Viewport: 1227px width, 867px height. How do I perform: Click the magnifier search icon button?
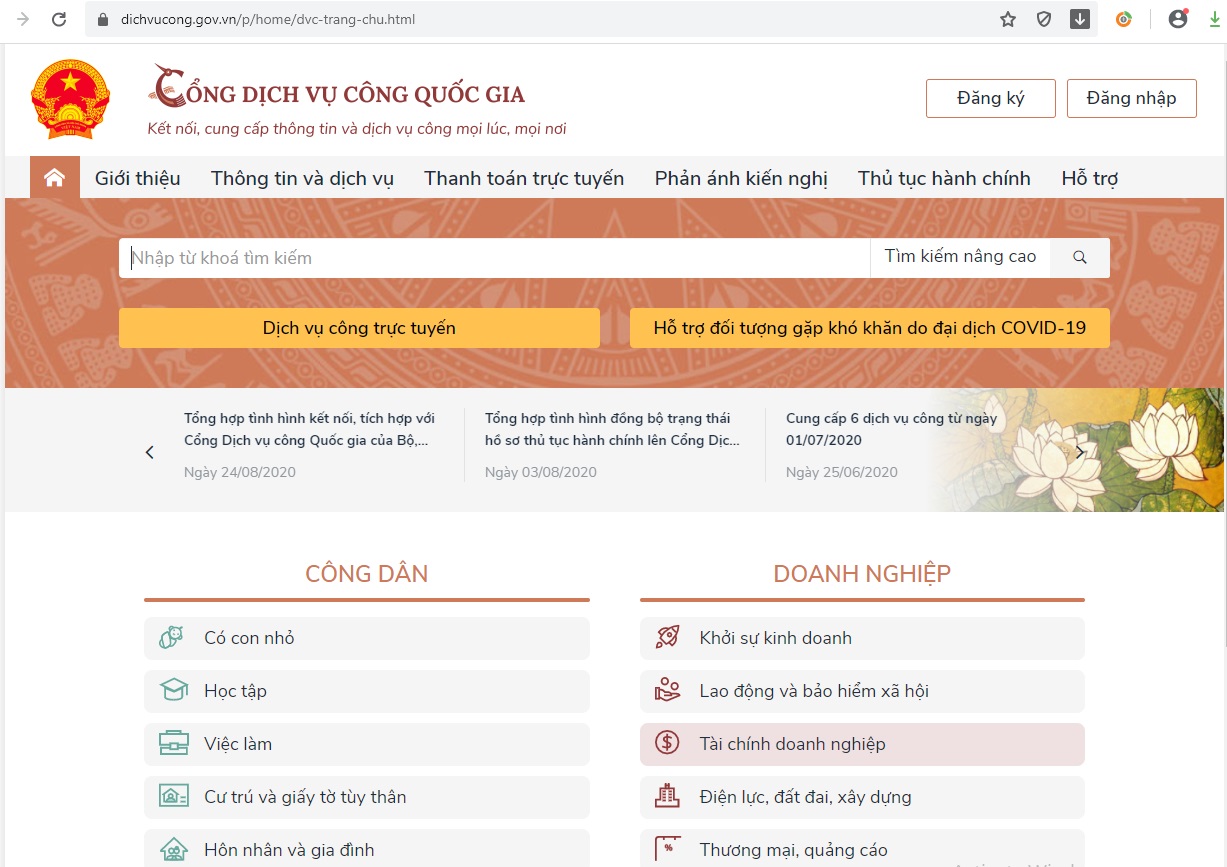pos(1080,257)
